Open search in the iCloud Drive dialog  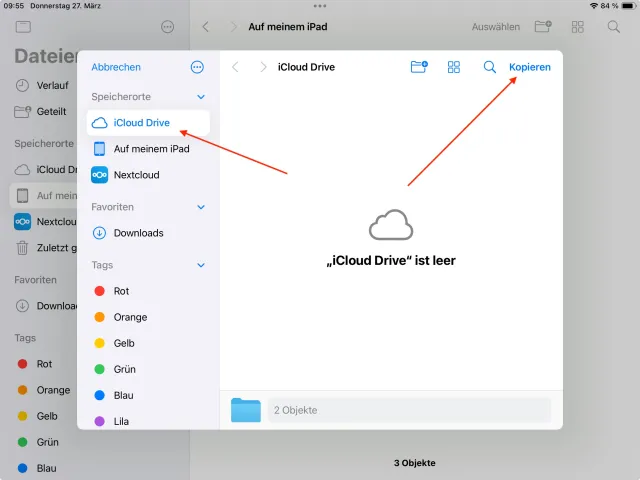click(x=489, y=67)
